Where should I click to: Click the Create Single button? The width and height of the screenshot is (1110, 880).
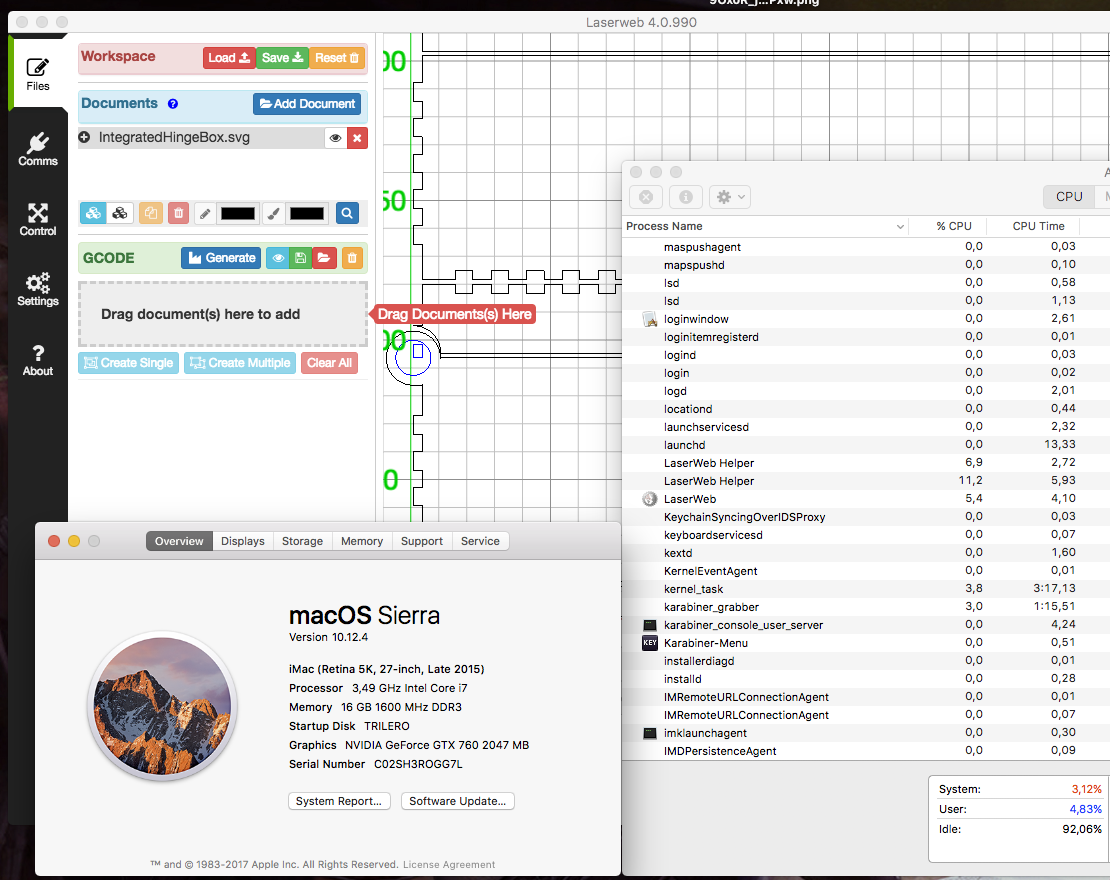128,362
